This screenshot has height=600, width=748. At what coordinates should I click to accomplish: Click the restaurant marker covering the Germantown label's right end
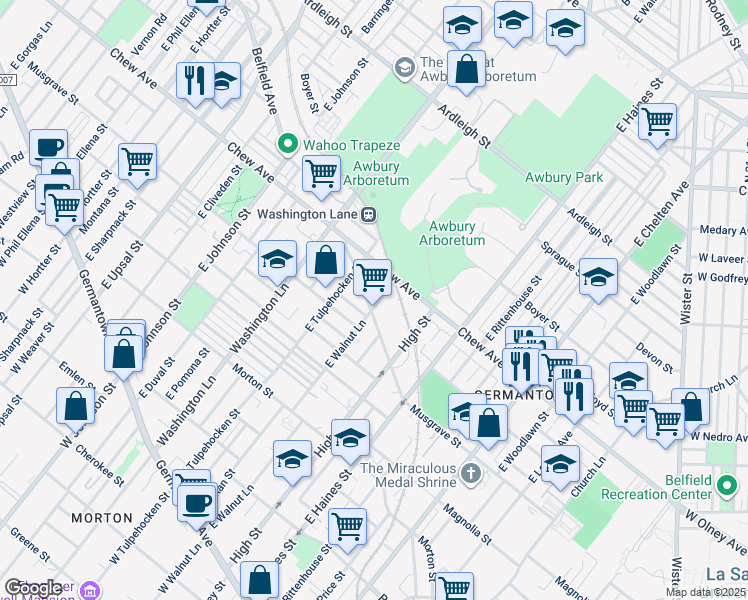click(574, 399)
